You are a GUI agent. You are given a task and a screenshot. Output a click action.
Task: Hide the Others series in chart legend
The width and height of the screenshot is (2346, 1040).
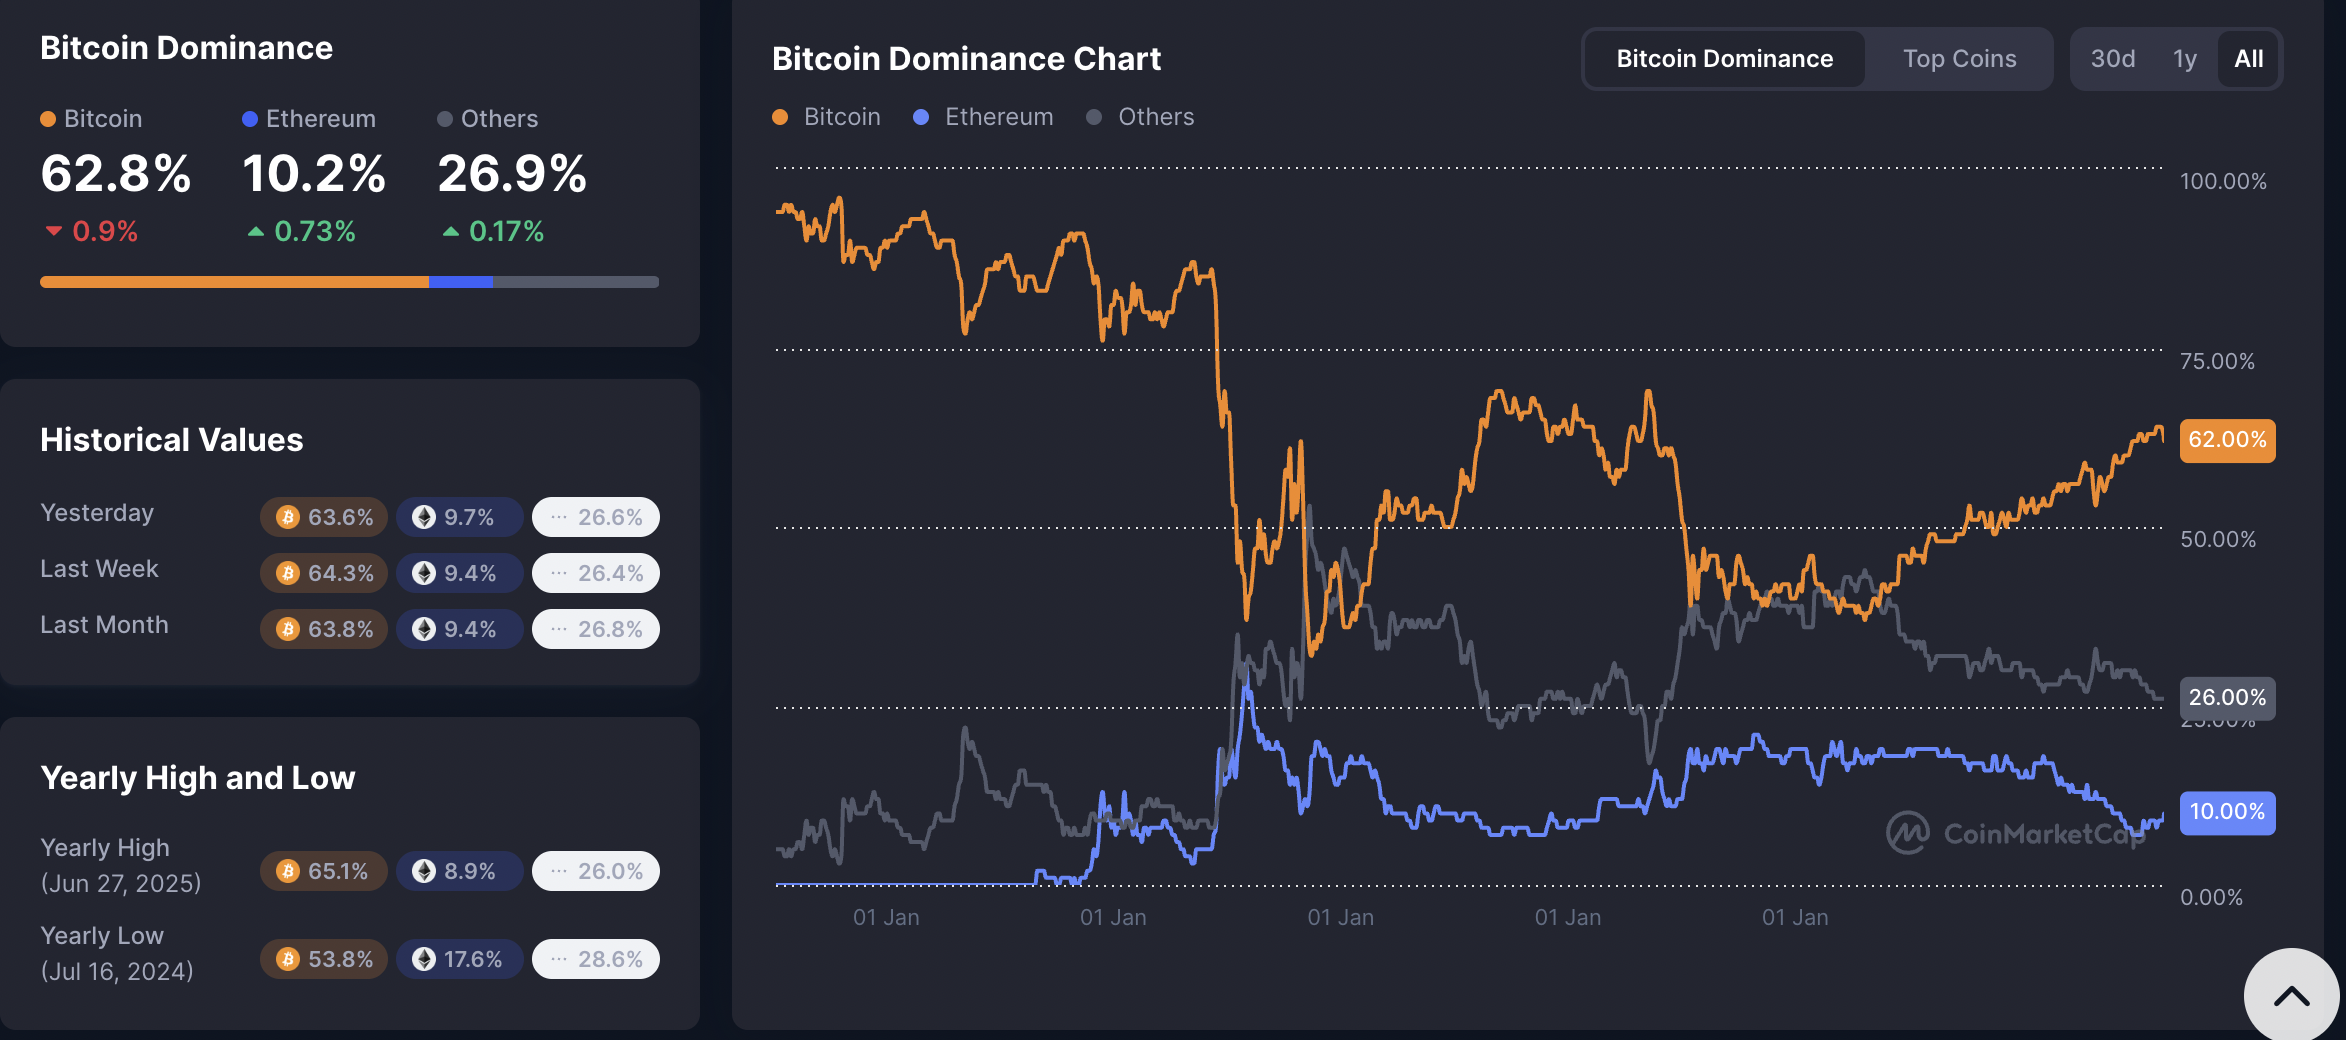pyautogui.click(x=1141, y=117)
